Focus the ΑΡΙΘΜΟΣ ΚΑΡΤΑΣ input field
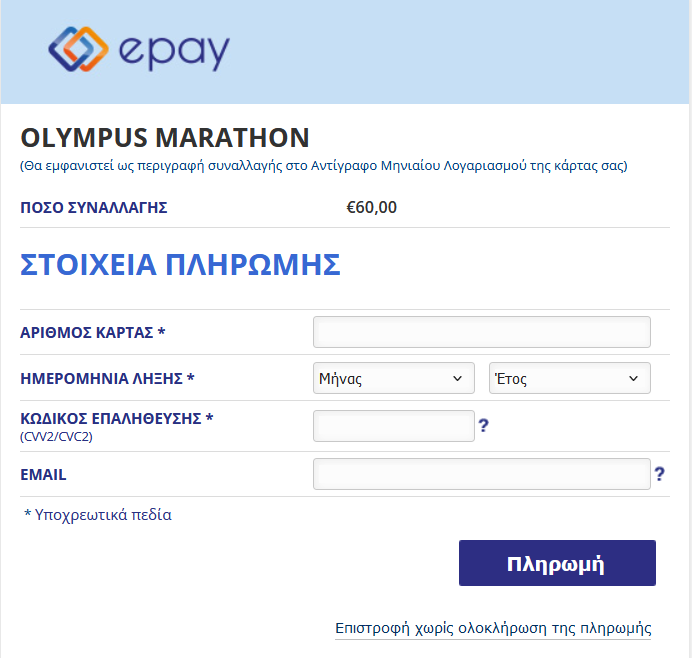The width and height of the screenshot is (692, 658). (482, 332)
